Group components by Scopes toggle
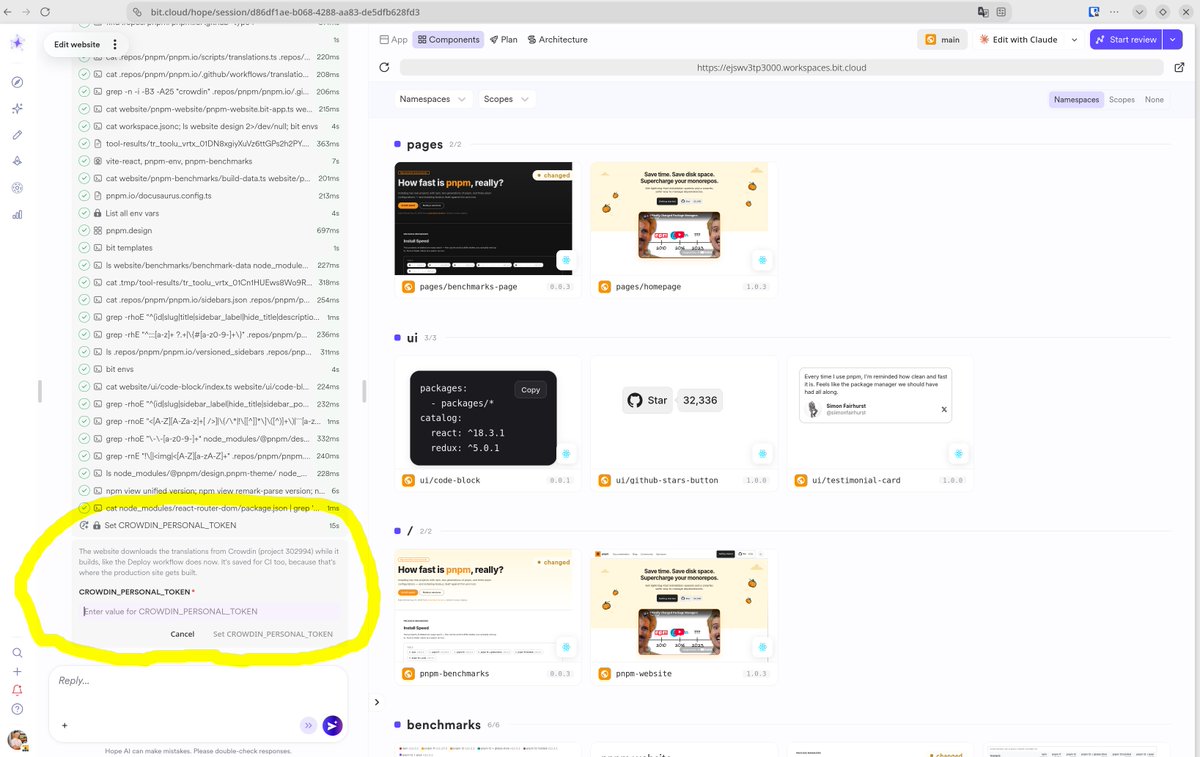1200x757 pixels. pyautogui.click(x=1122, y=100)
